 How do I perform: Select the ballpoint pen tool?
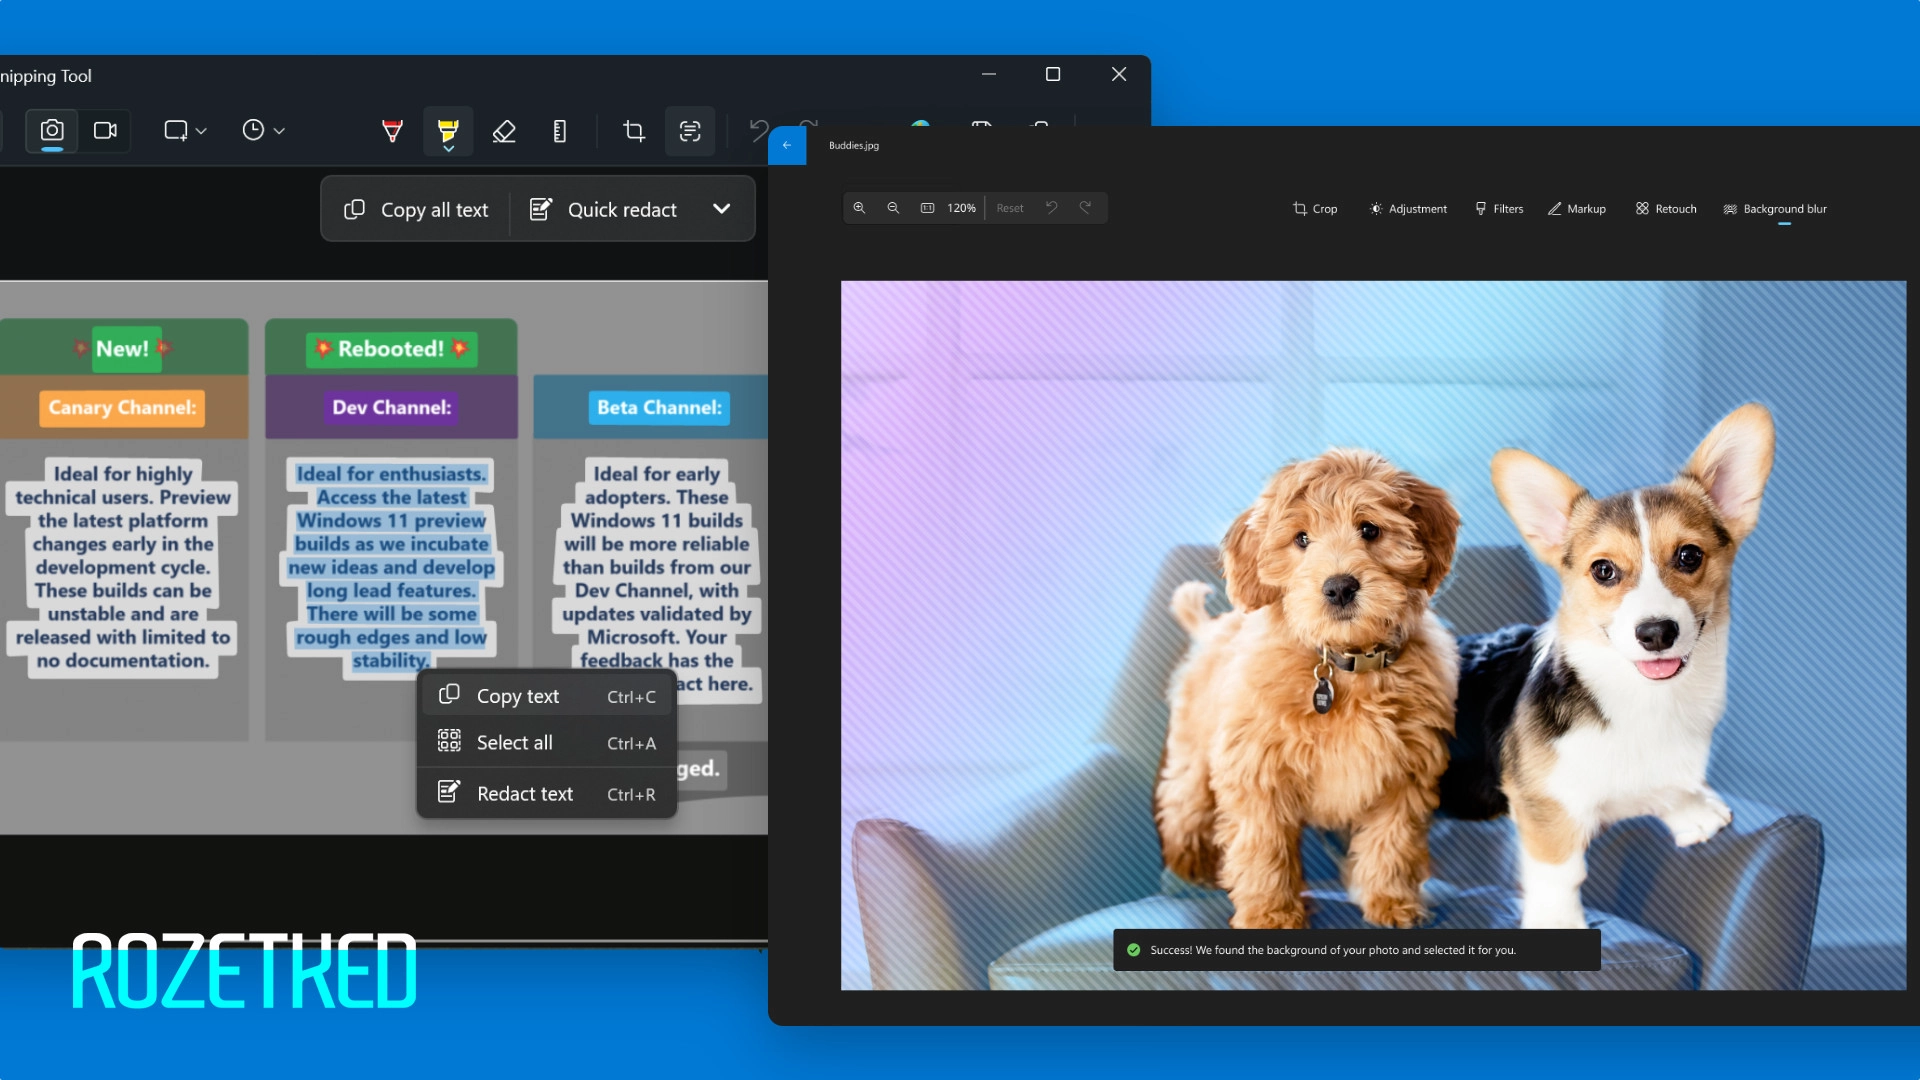click(392, 131)
